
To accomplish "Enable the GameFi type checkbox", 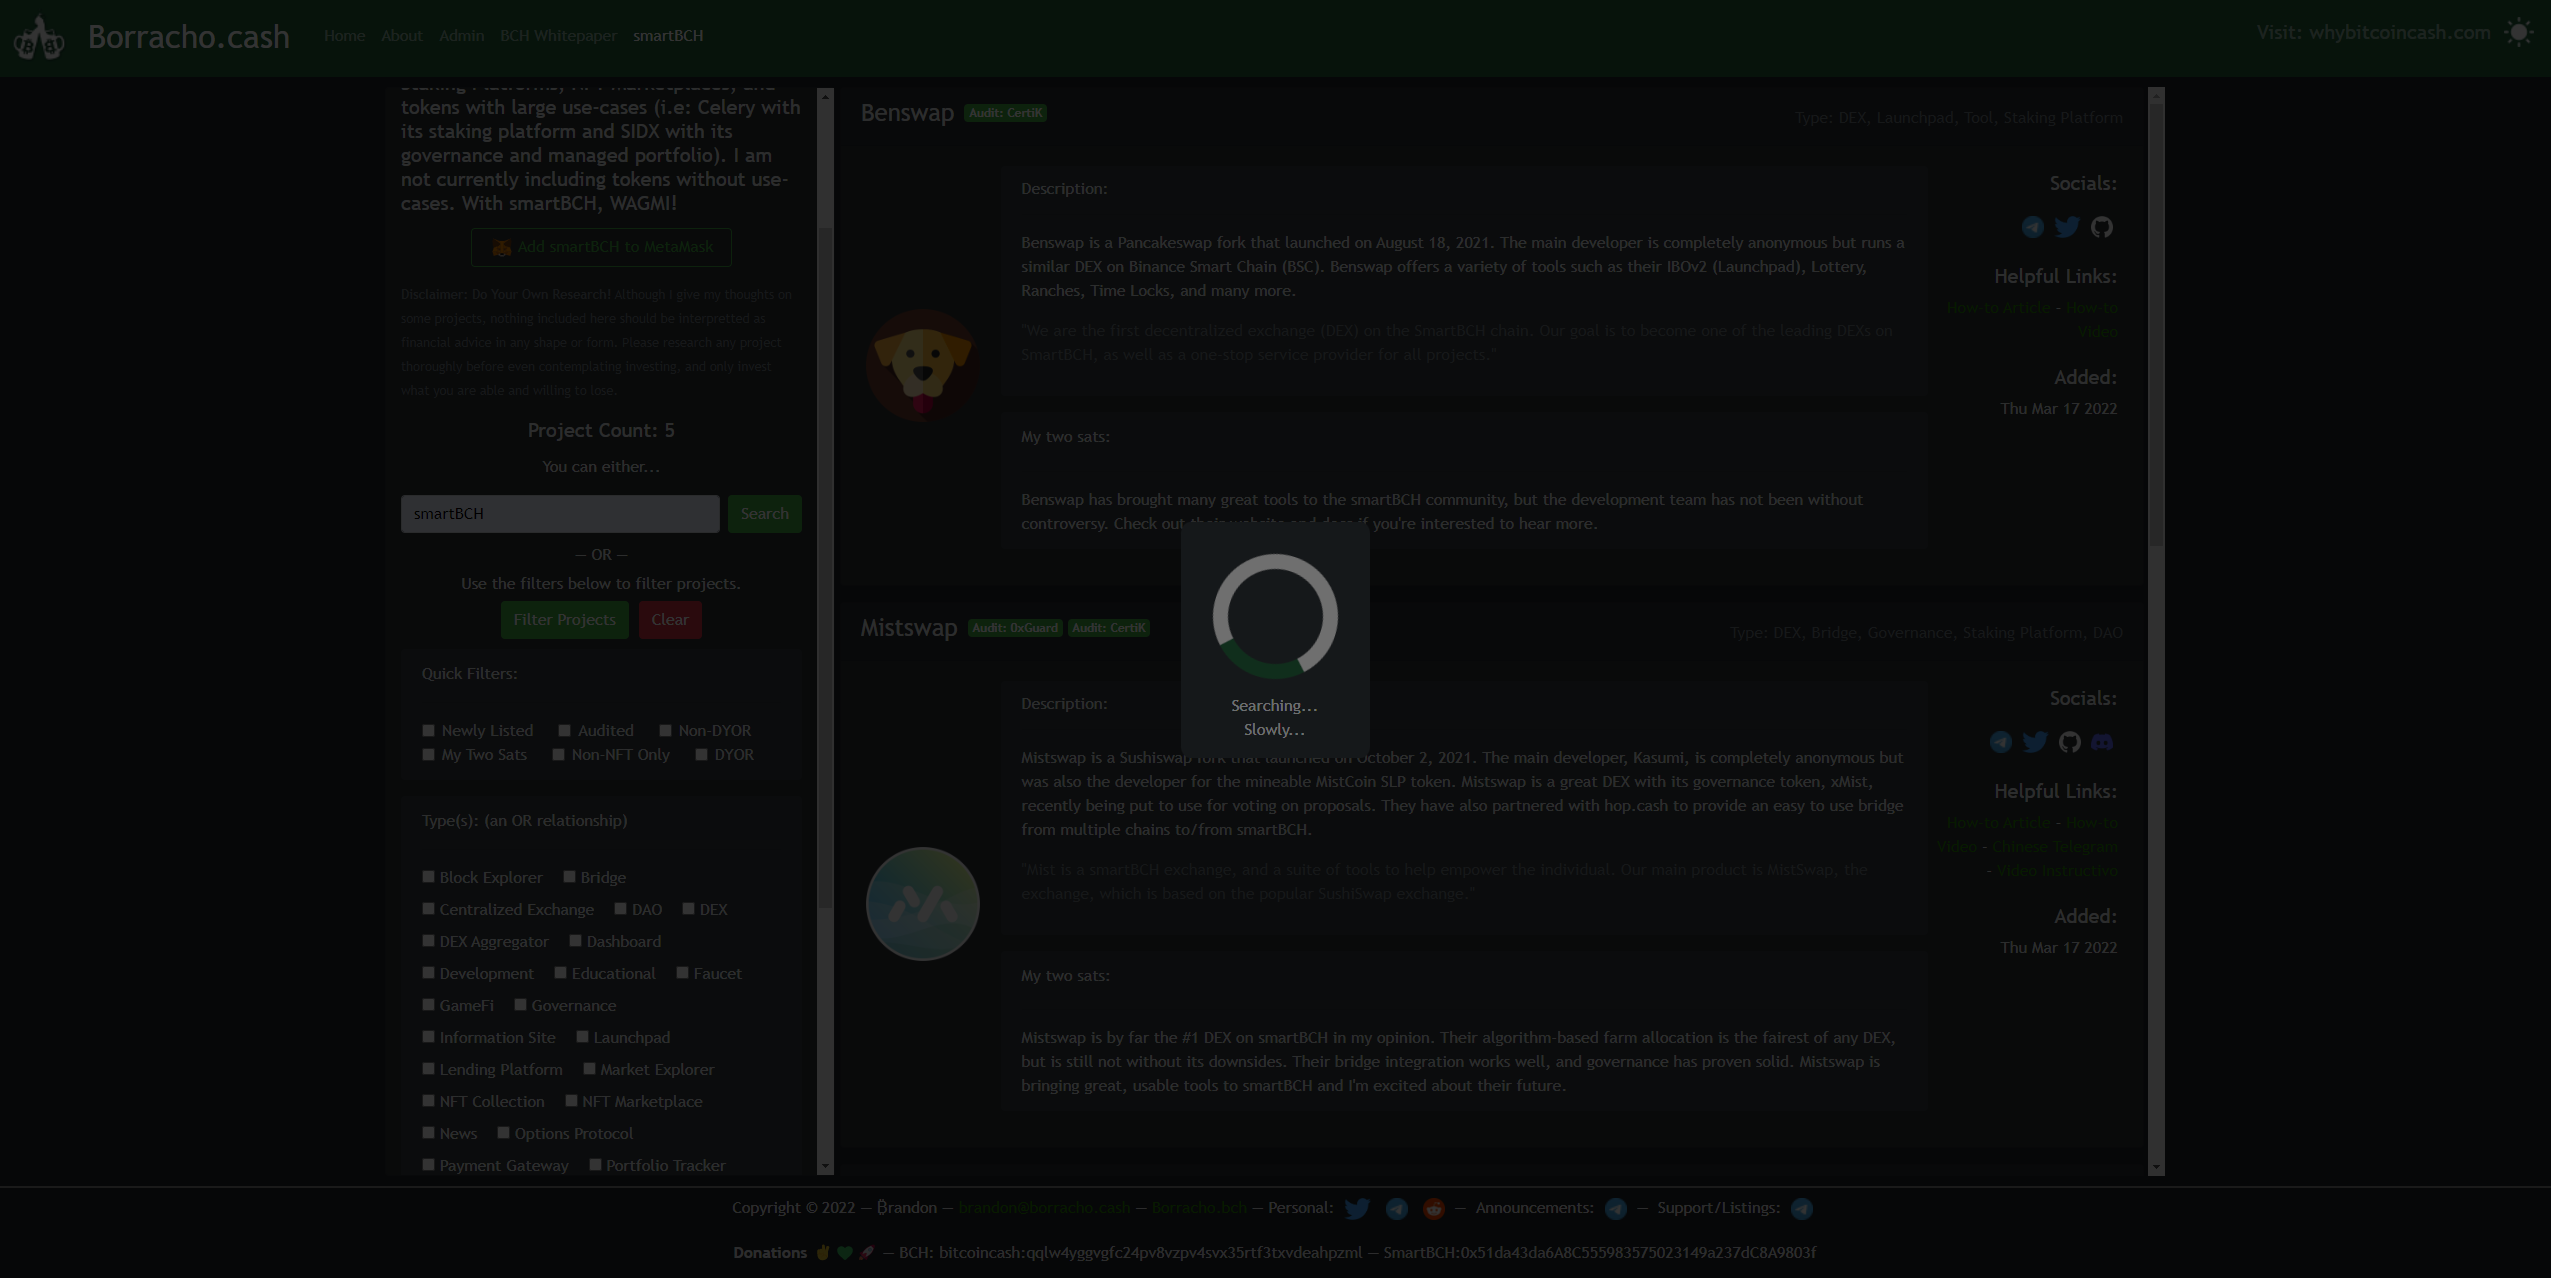I will 428,1004.
